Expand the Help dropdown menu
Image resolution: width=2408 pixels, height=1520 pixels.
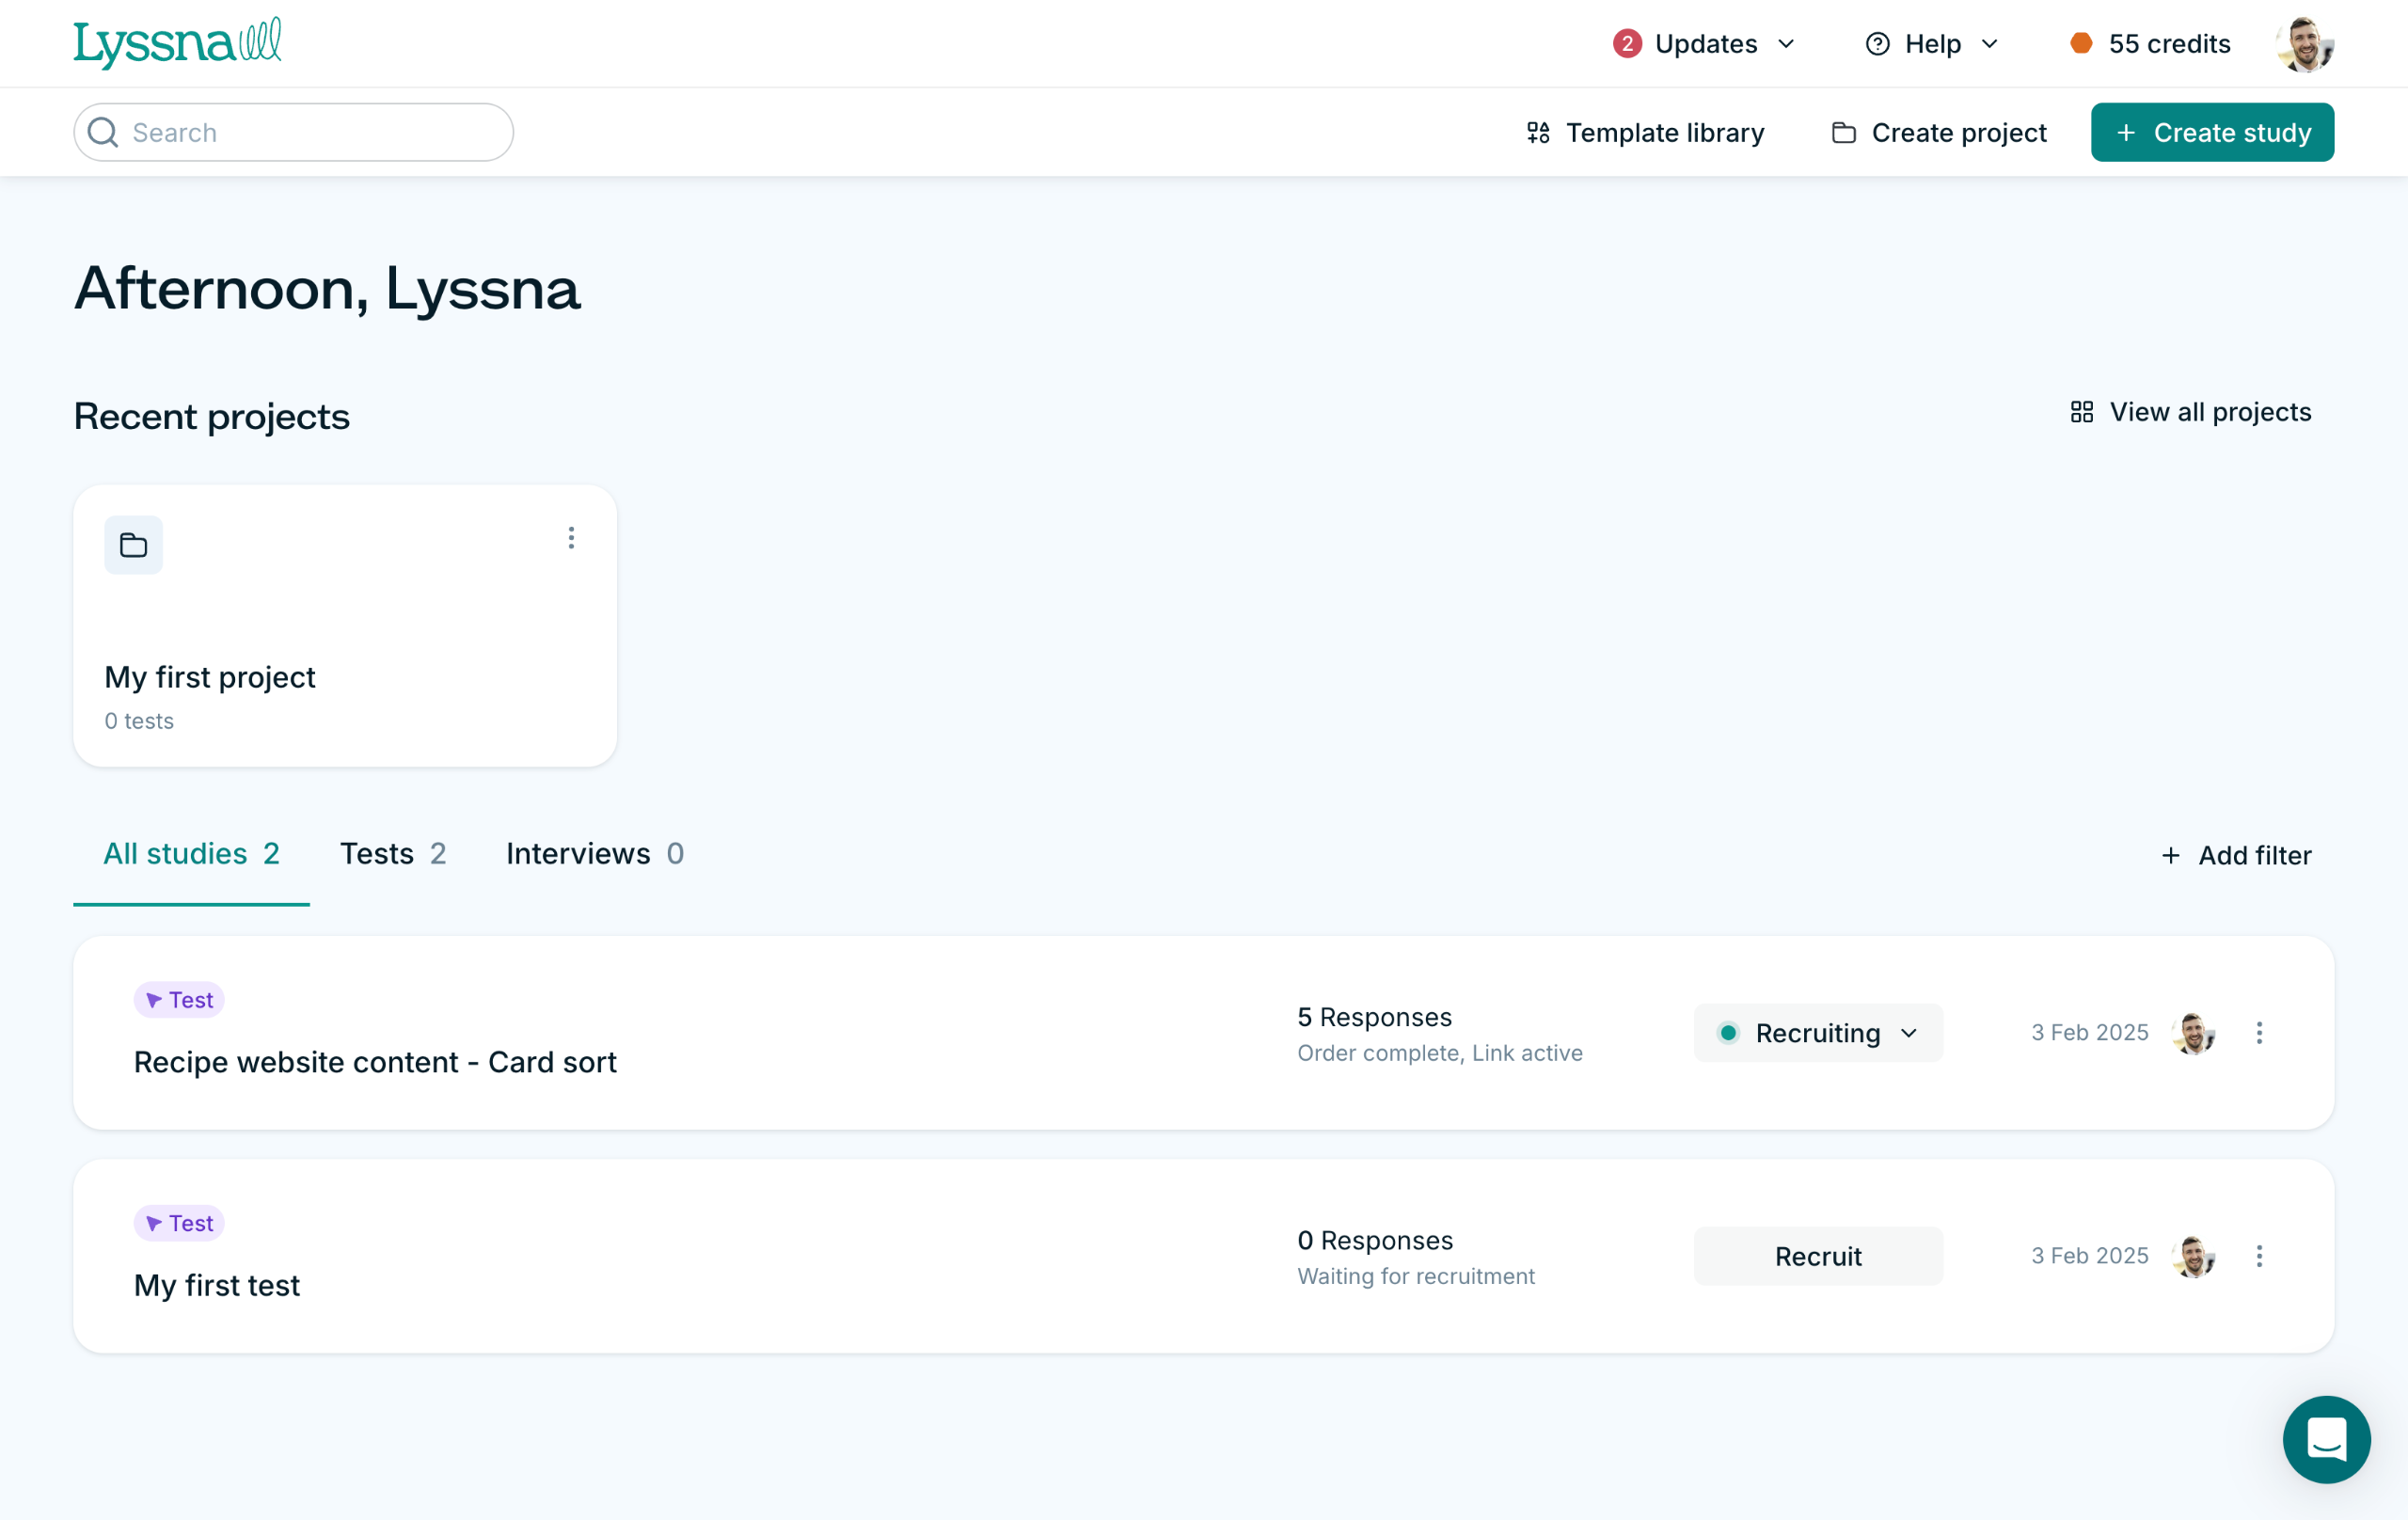tap(1931, 44)
